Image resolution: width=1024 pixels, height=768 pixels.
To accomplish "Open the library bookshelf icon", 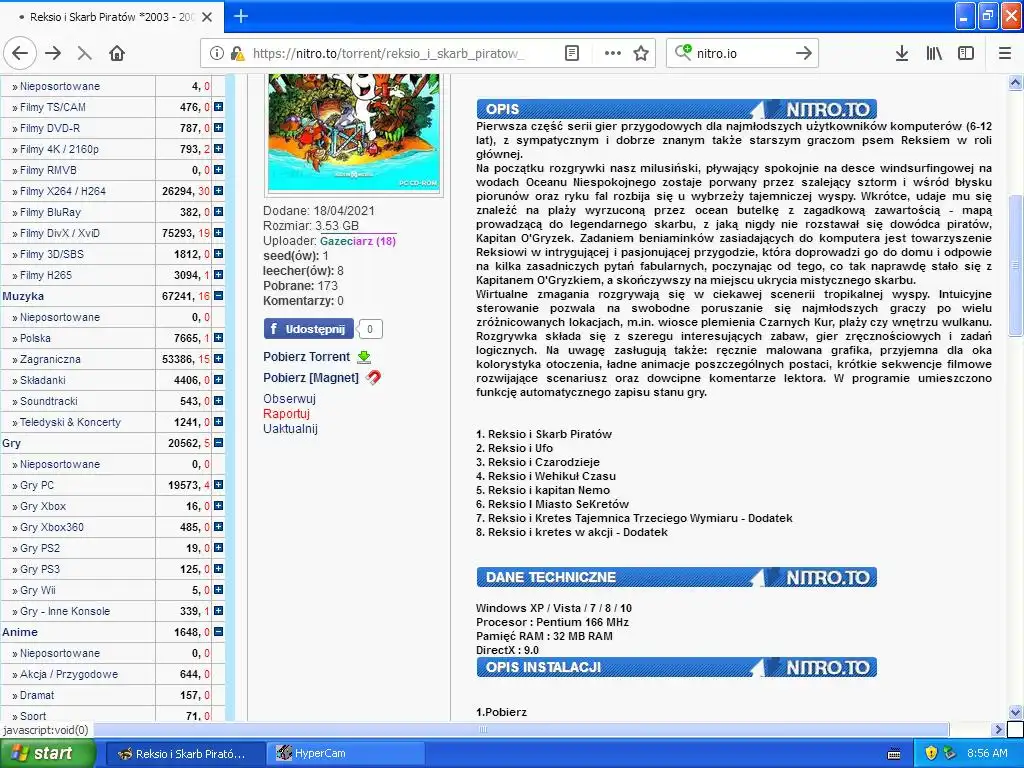I will click(x=934, y=54).
